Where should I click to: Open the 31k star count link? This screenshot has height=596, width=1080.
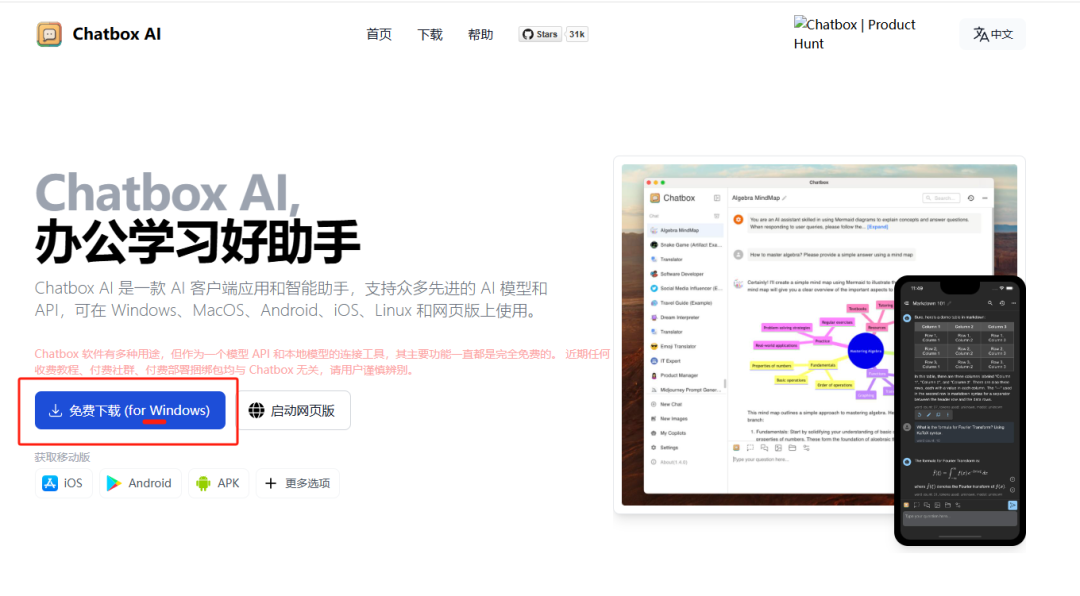[577, 34]
